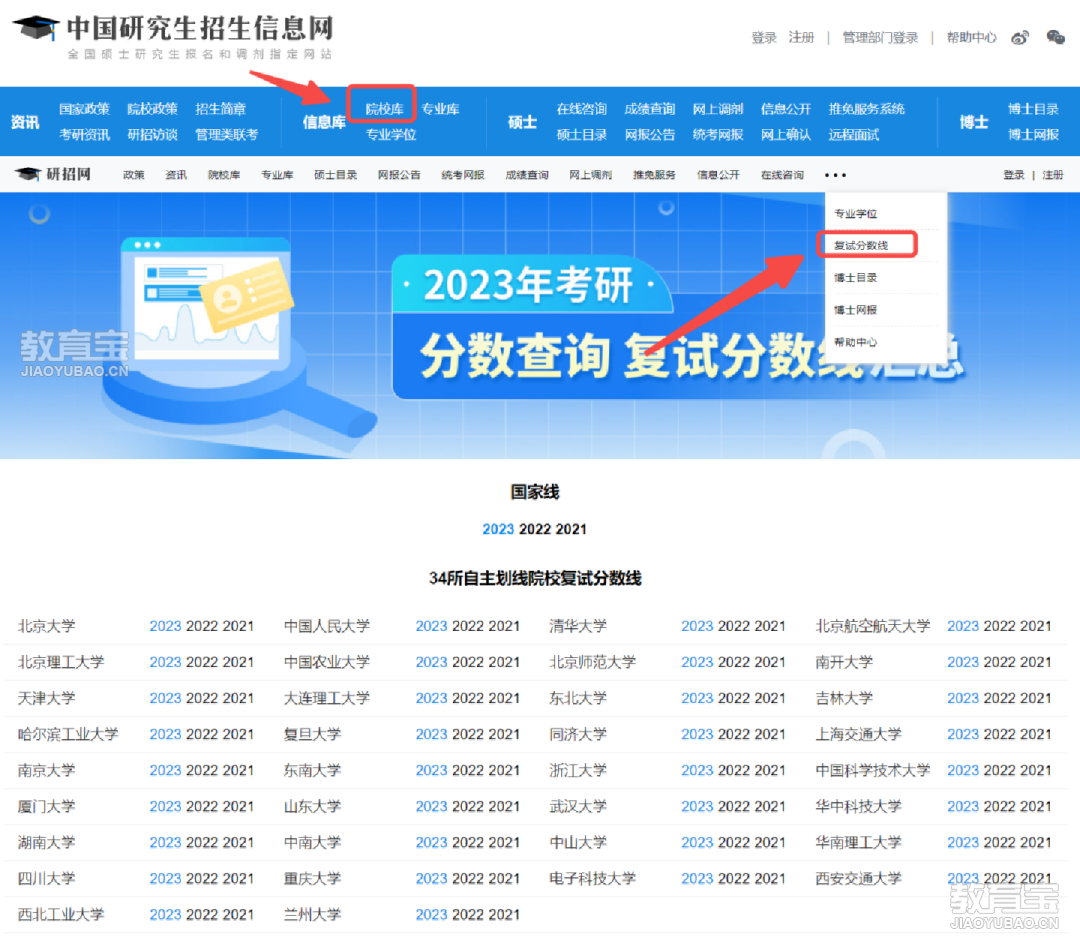
Task: Choose 博士网报 from the dropdown menu
Action: click(855, 310)
